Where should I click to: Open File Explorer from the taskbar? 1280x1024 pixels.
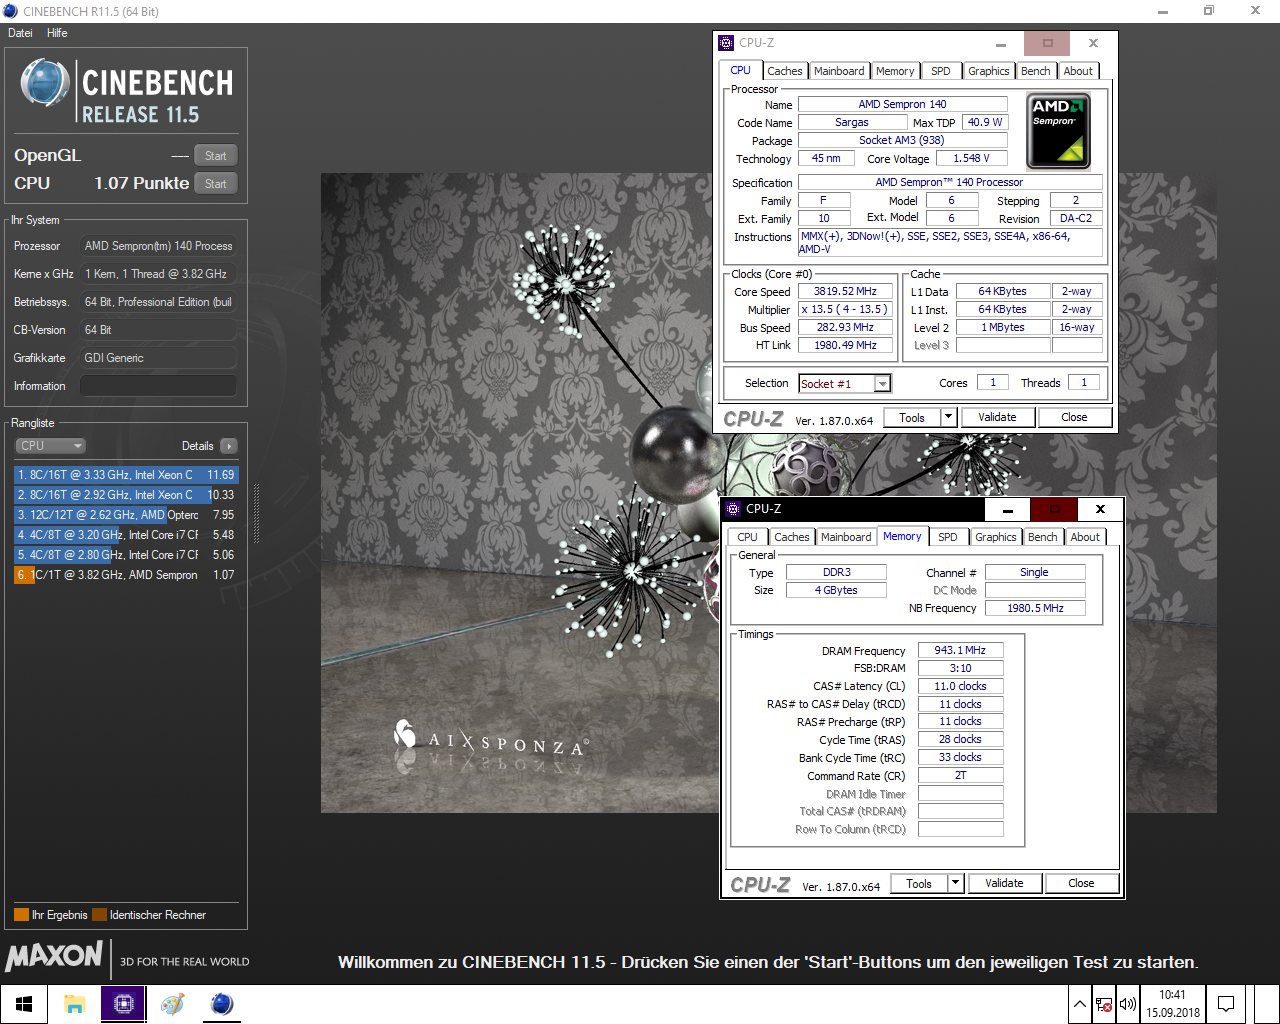pyautogui.click(x=74, y=1004)
